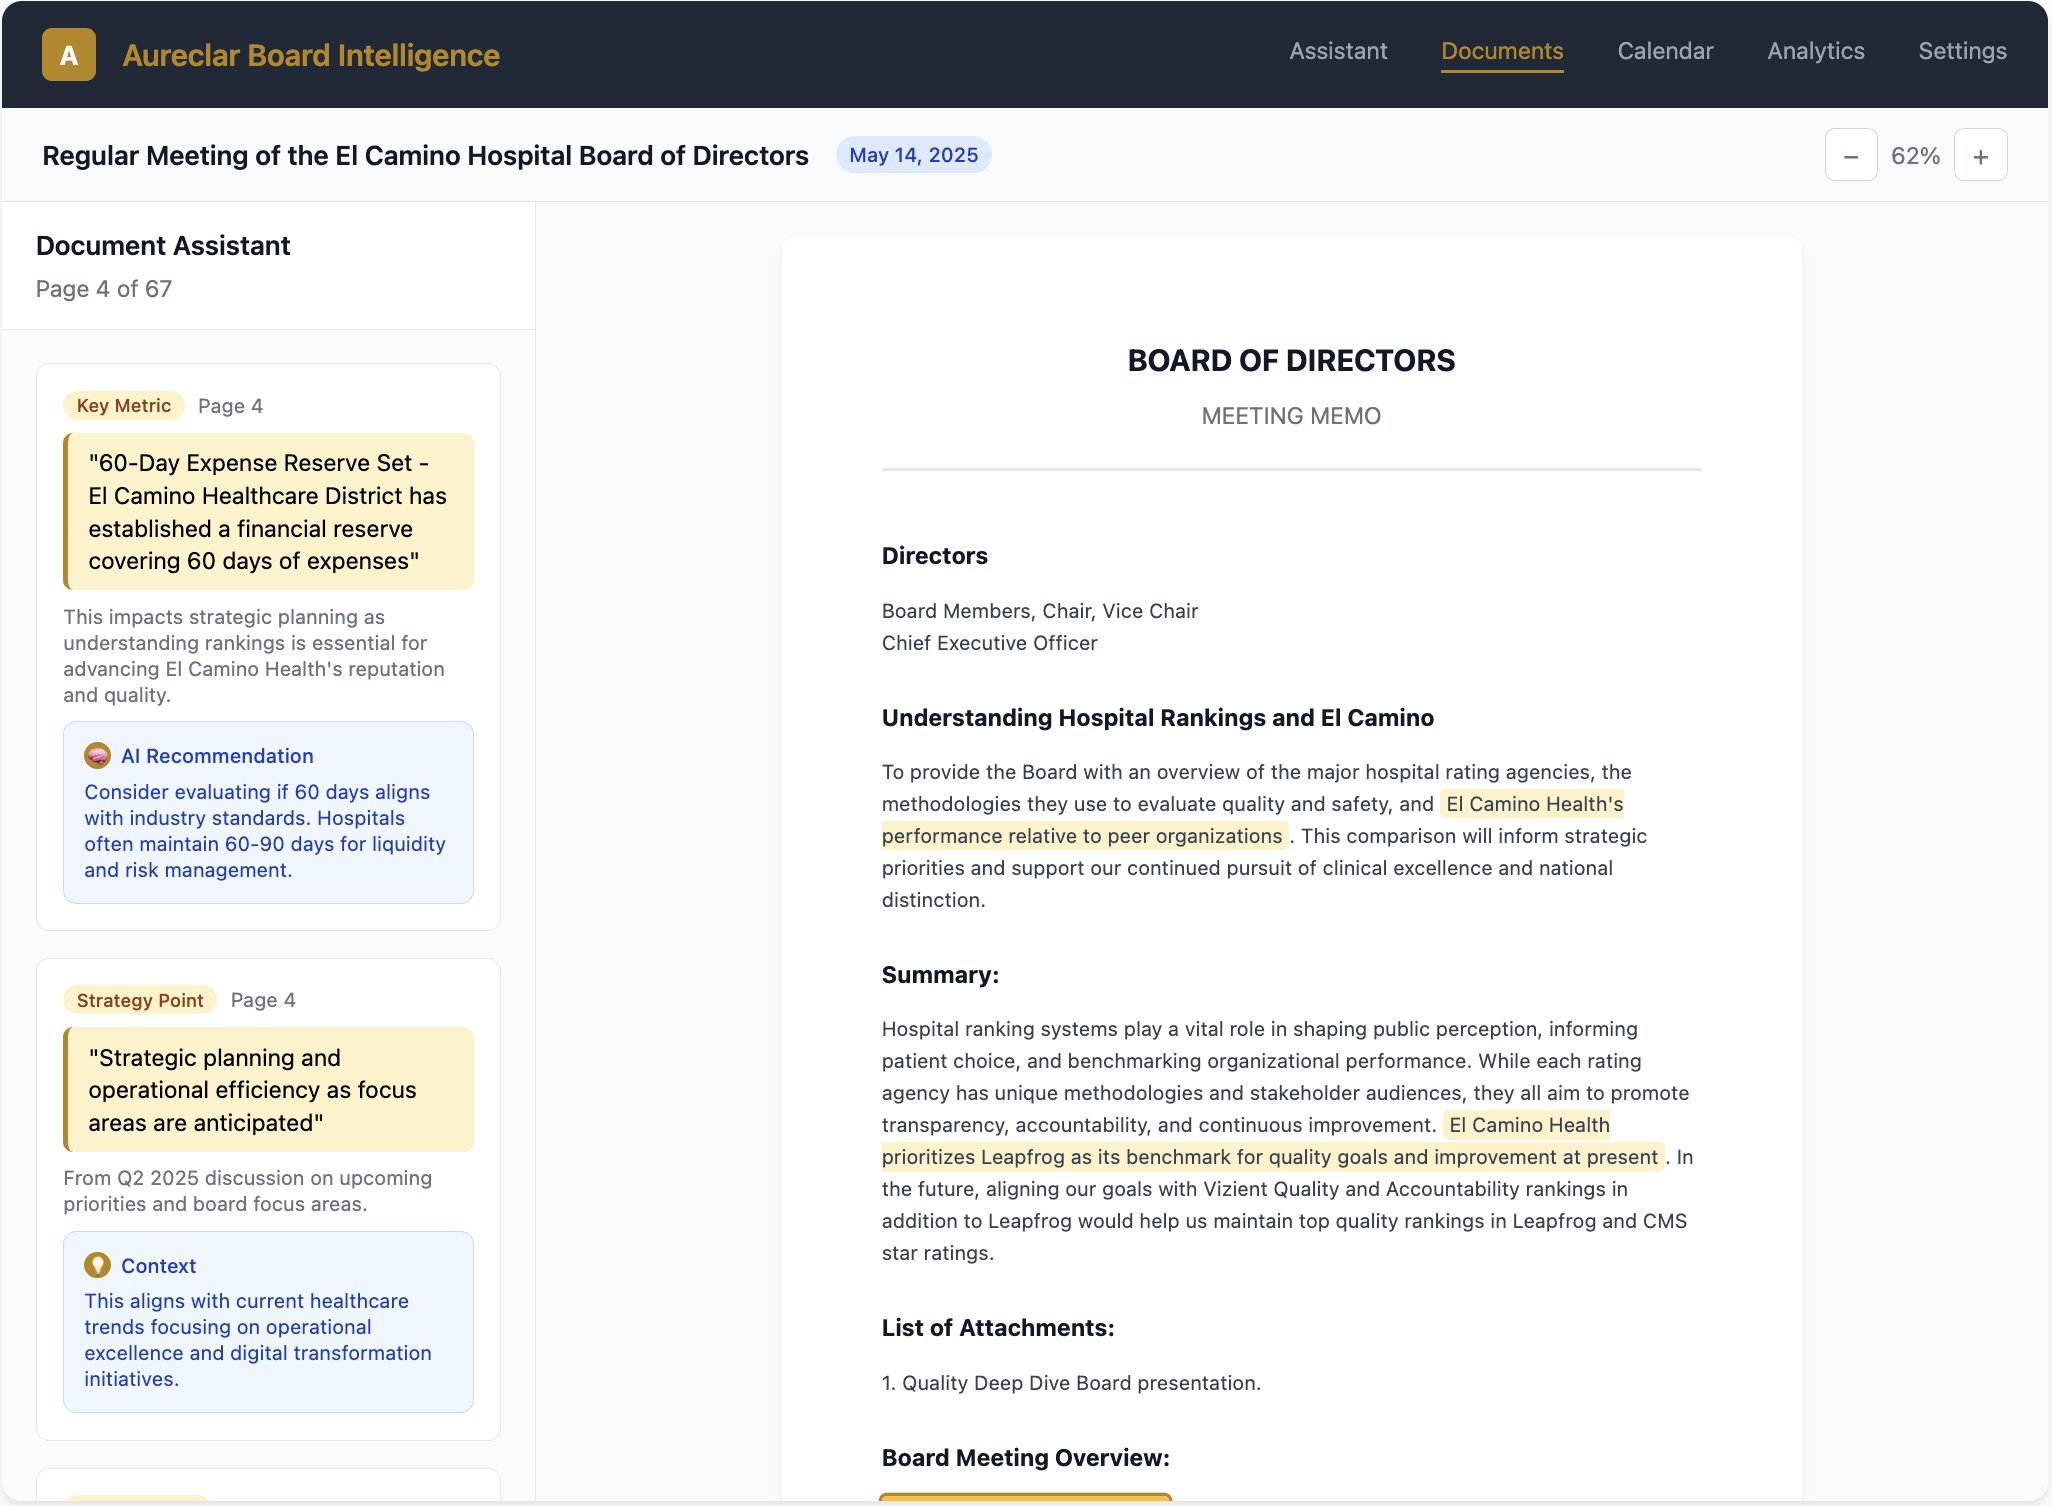Viewport: 2052px width, 1506px height.
Task: Click the zoom out minus button
Action: tap(1850, 156)
